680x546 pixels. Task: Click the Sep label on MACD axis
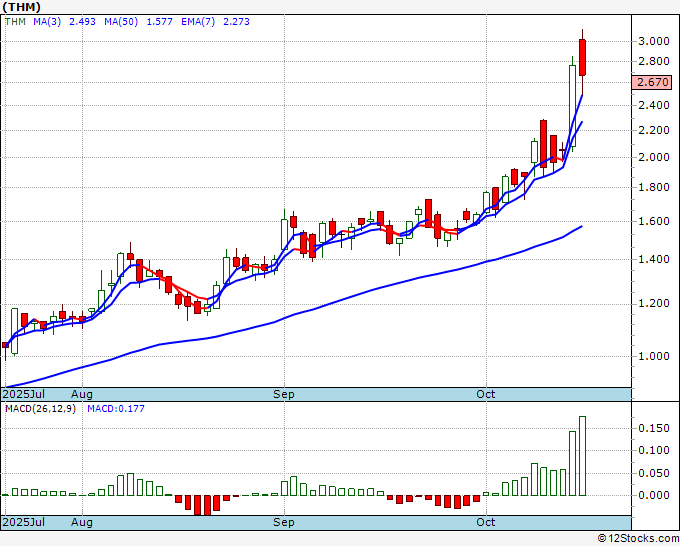pyautogui.click(x=284, y=522)
